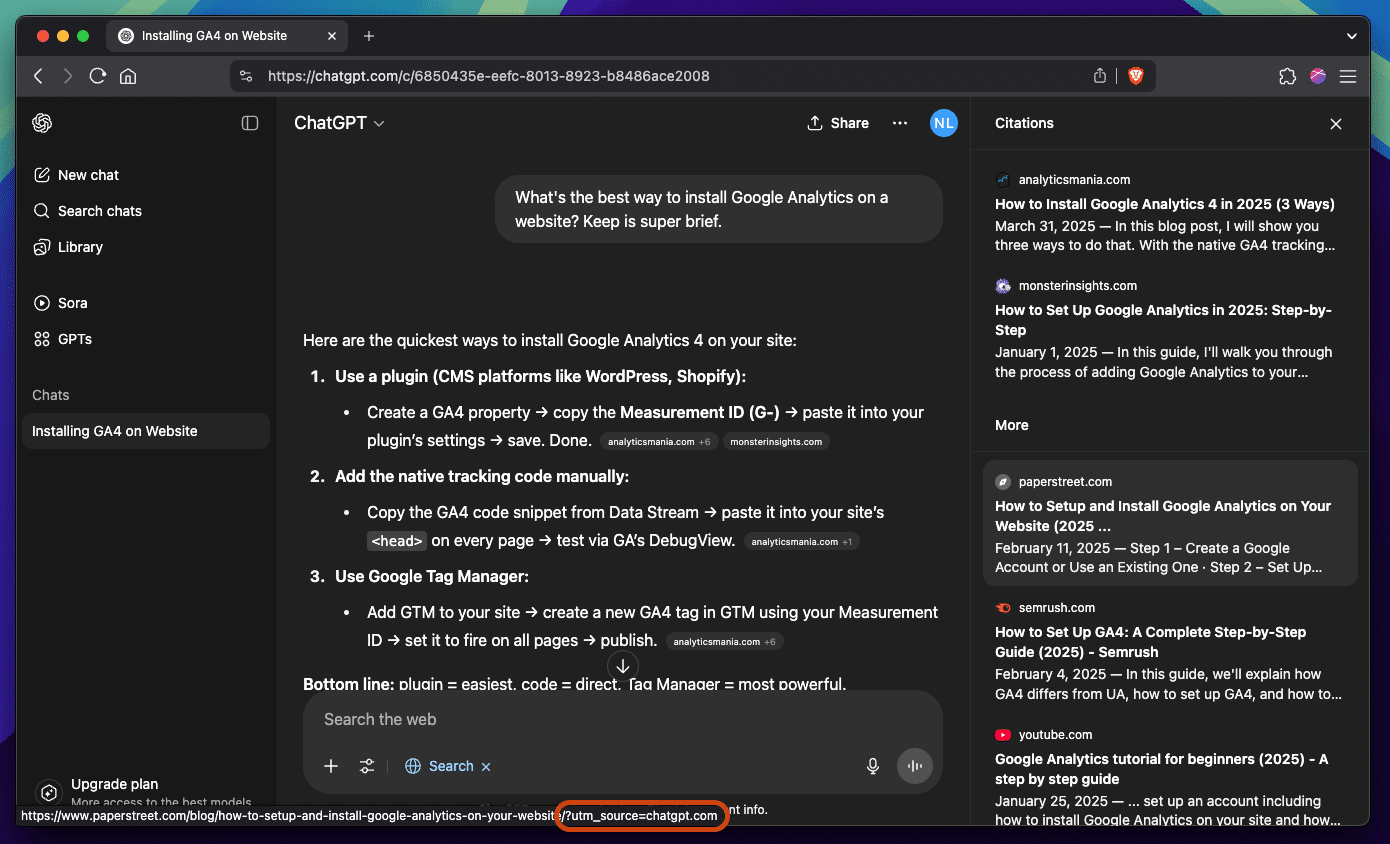Click the analyticsmania.com +6 chip under plugin step
The width and height of the screenshot is (1390, 844).
659,441
